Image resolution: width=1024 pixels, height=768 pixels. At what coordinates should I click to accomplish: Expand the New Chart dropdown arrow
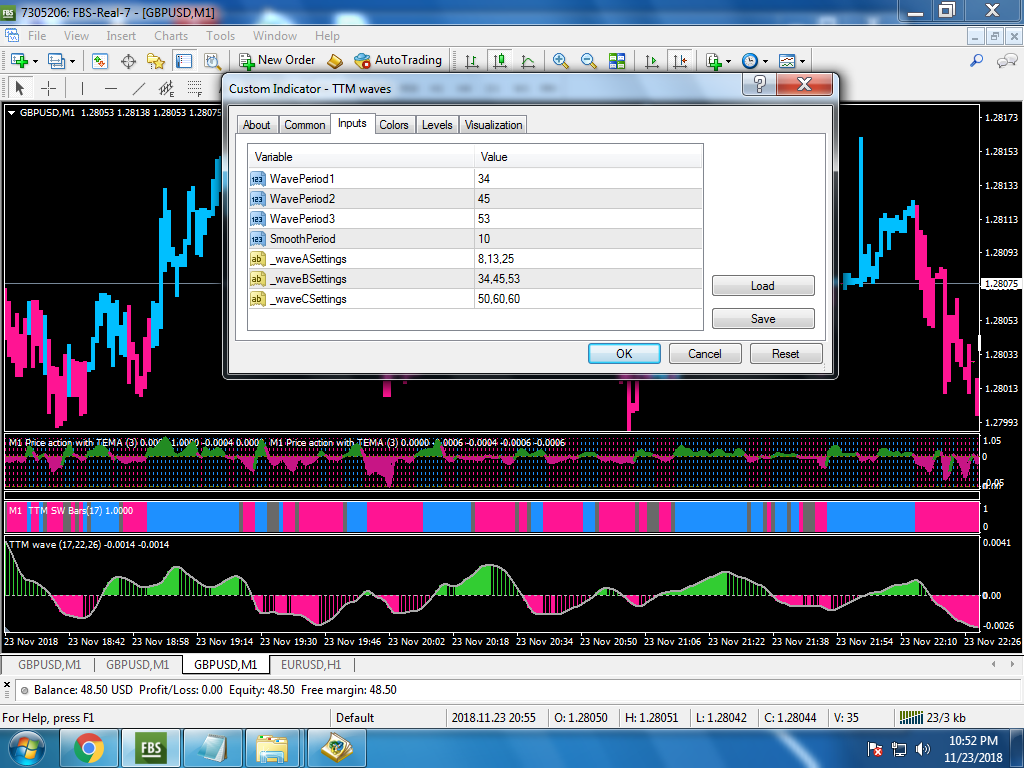click(x=35, y=61)
